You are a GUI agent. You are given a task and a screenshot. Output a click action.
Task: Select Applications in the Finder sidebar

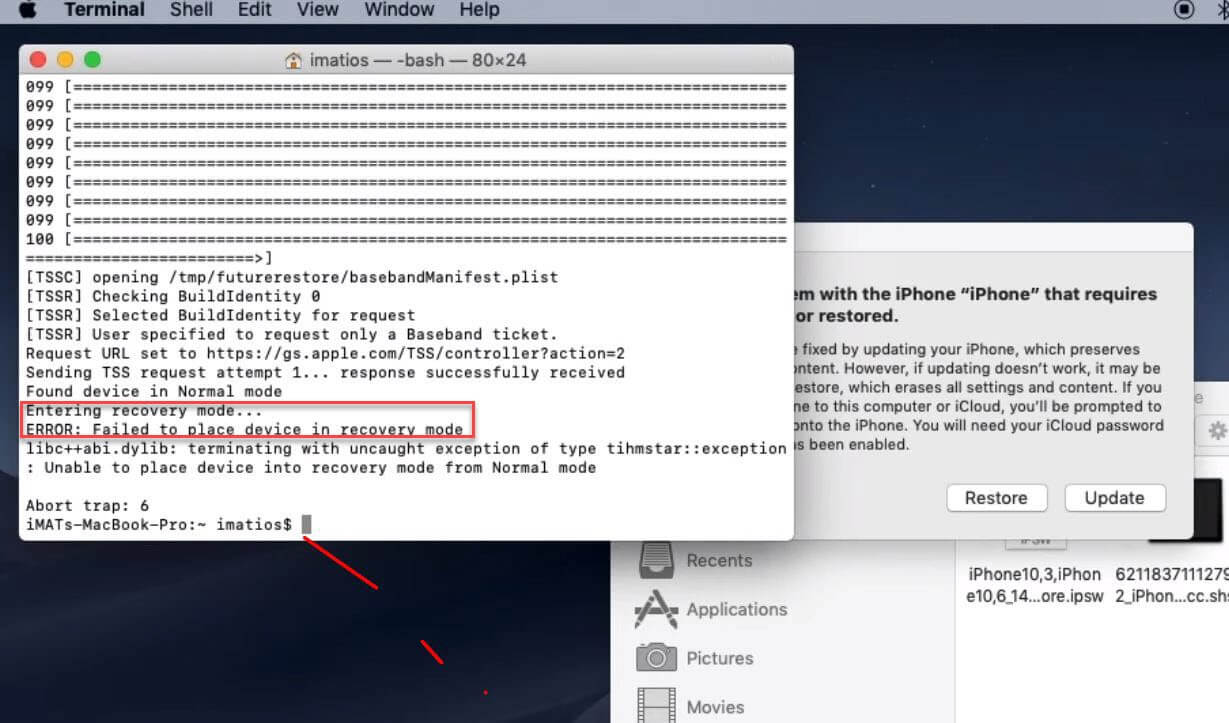736,609
